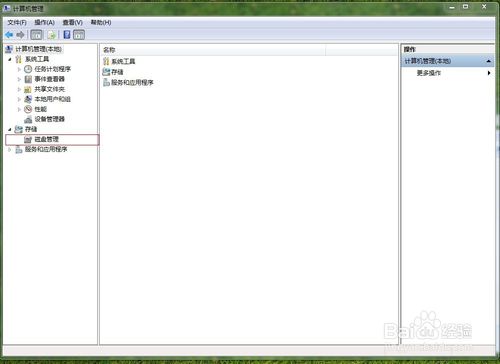Click the Forward arrow toolbar icon
This screenshot has width=500, height=364.
pos(20,35)
